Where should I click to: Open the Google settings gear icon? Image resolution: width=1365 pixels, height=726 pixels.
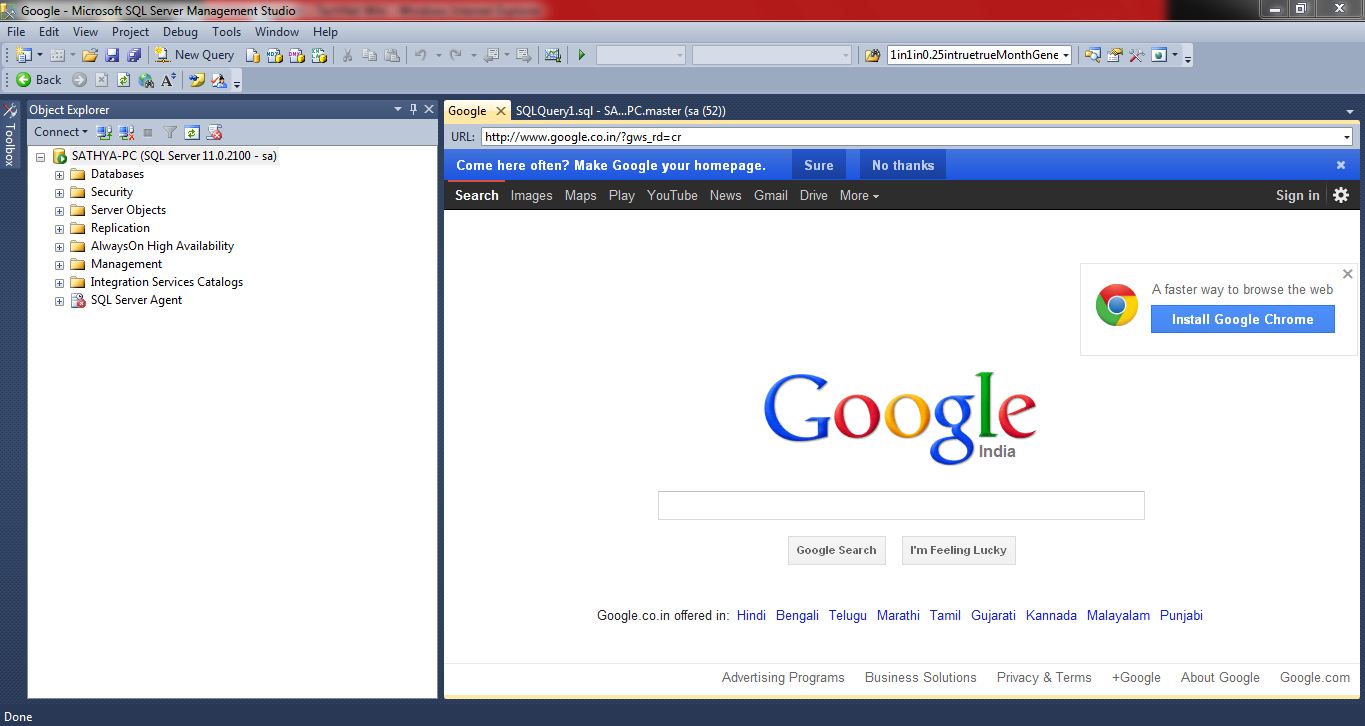click(x=1341, y=195)
